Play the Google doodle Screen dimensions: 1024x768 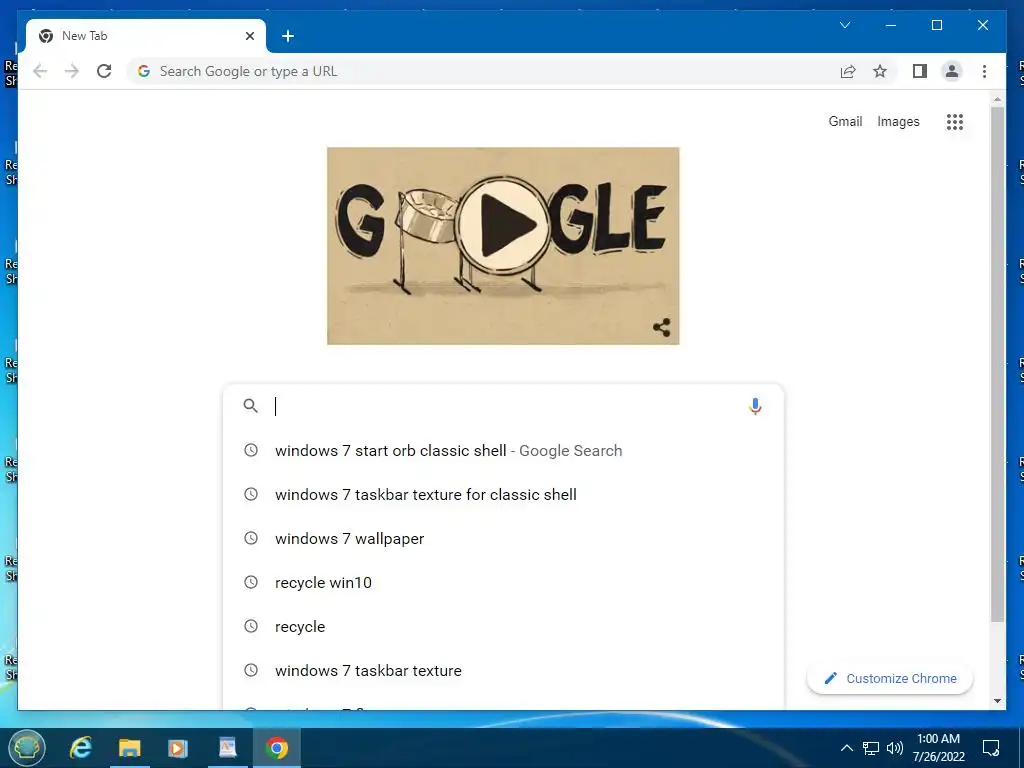(504, 225)
